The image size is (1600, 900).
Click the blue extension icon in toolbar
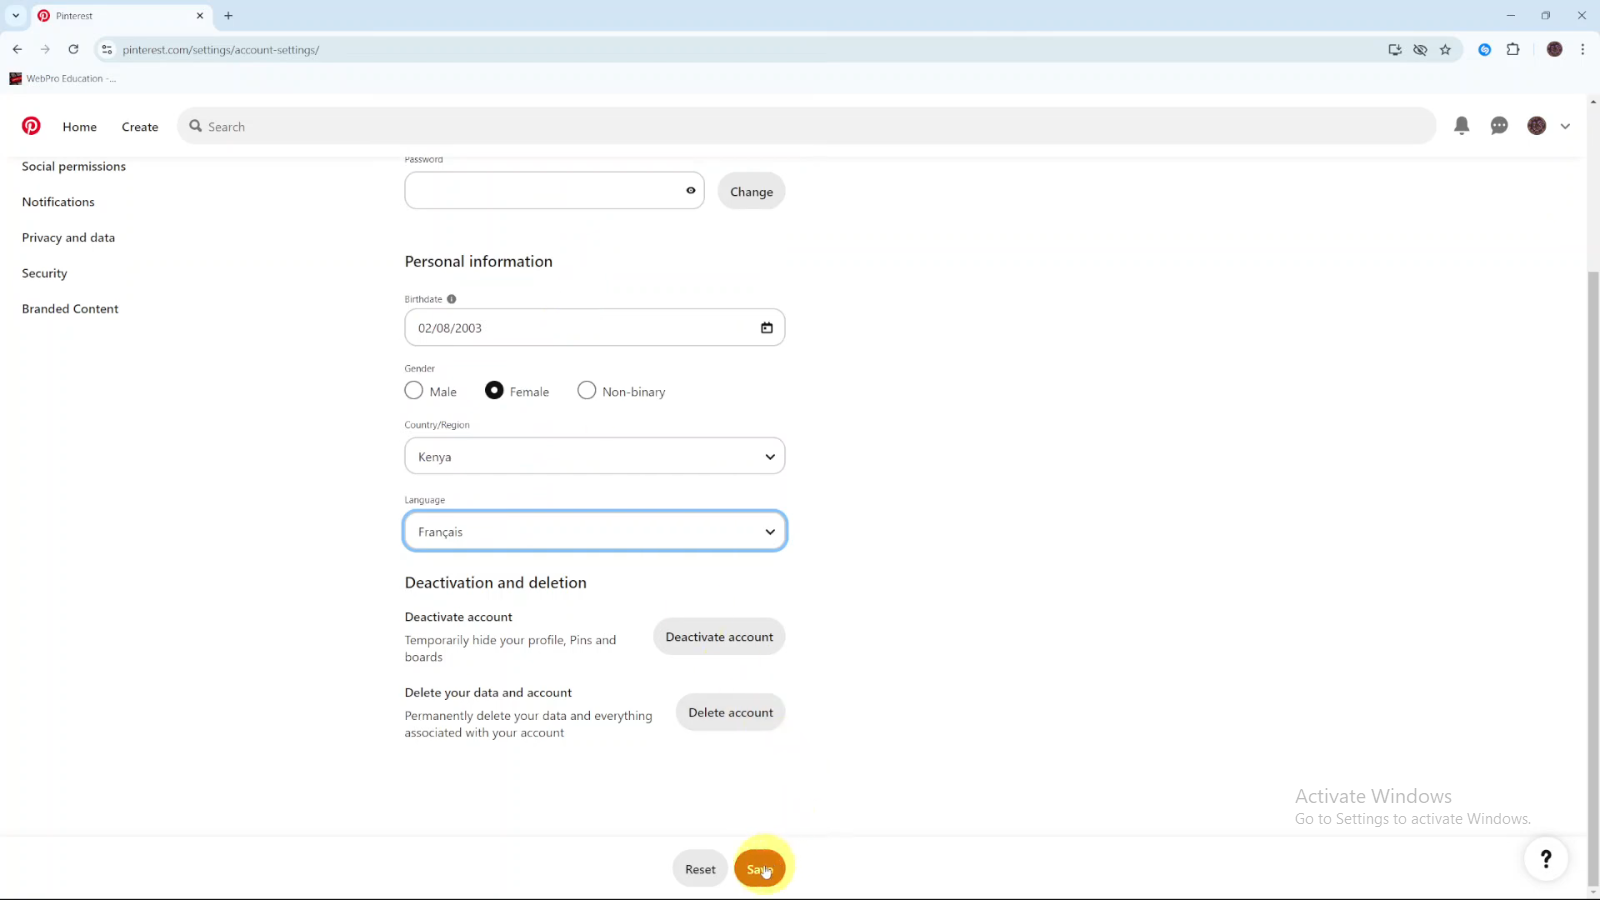pyautogui.click(x=1485, y=49)
